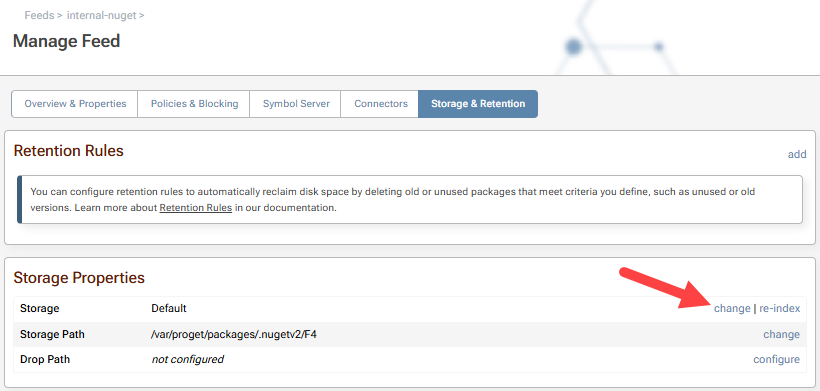Switch to the Connectors tab
Screen dimensions: 820x391
tap(380, 104)
